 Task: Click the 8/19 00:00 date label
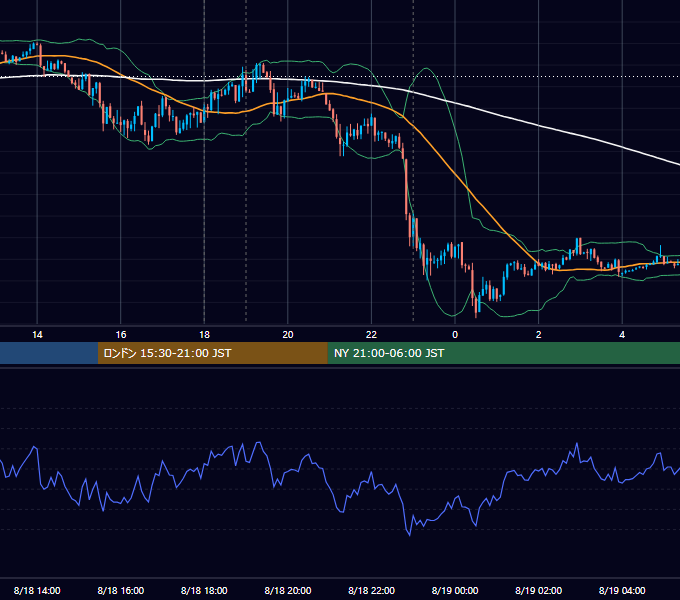point(455,590)
